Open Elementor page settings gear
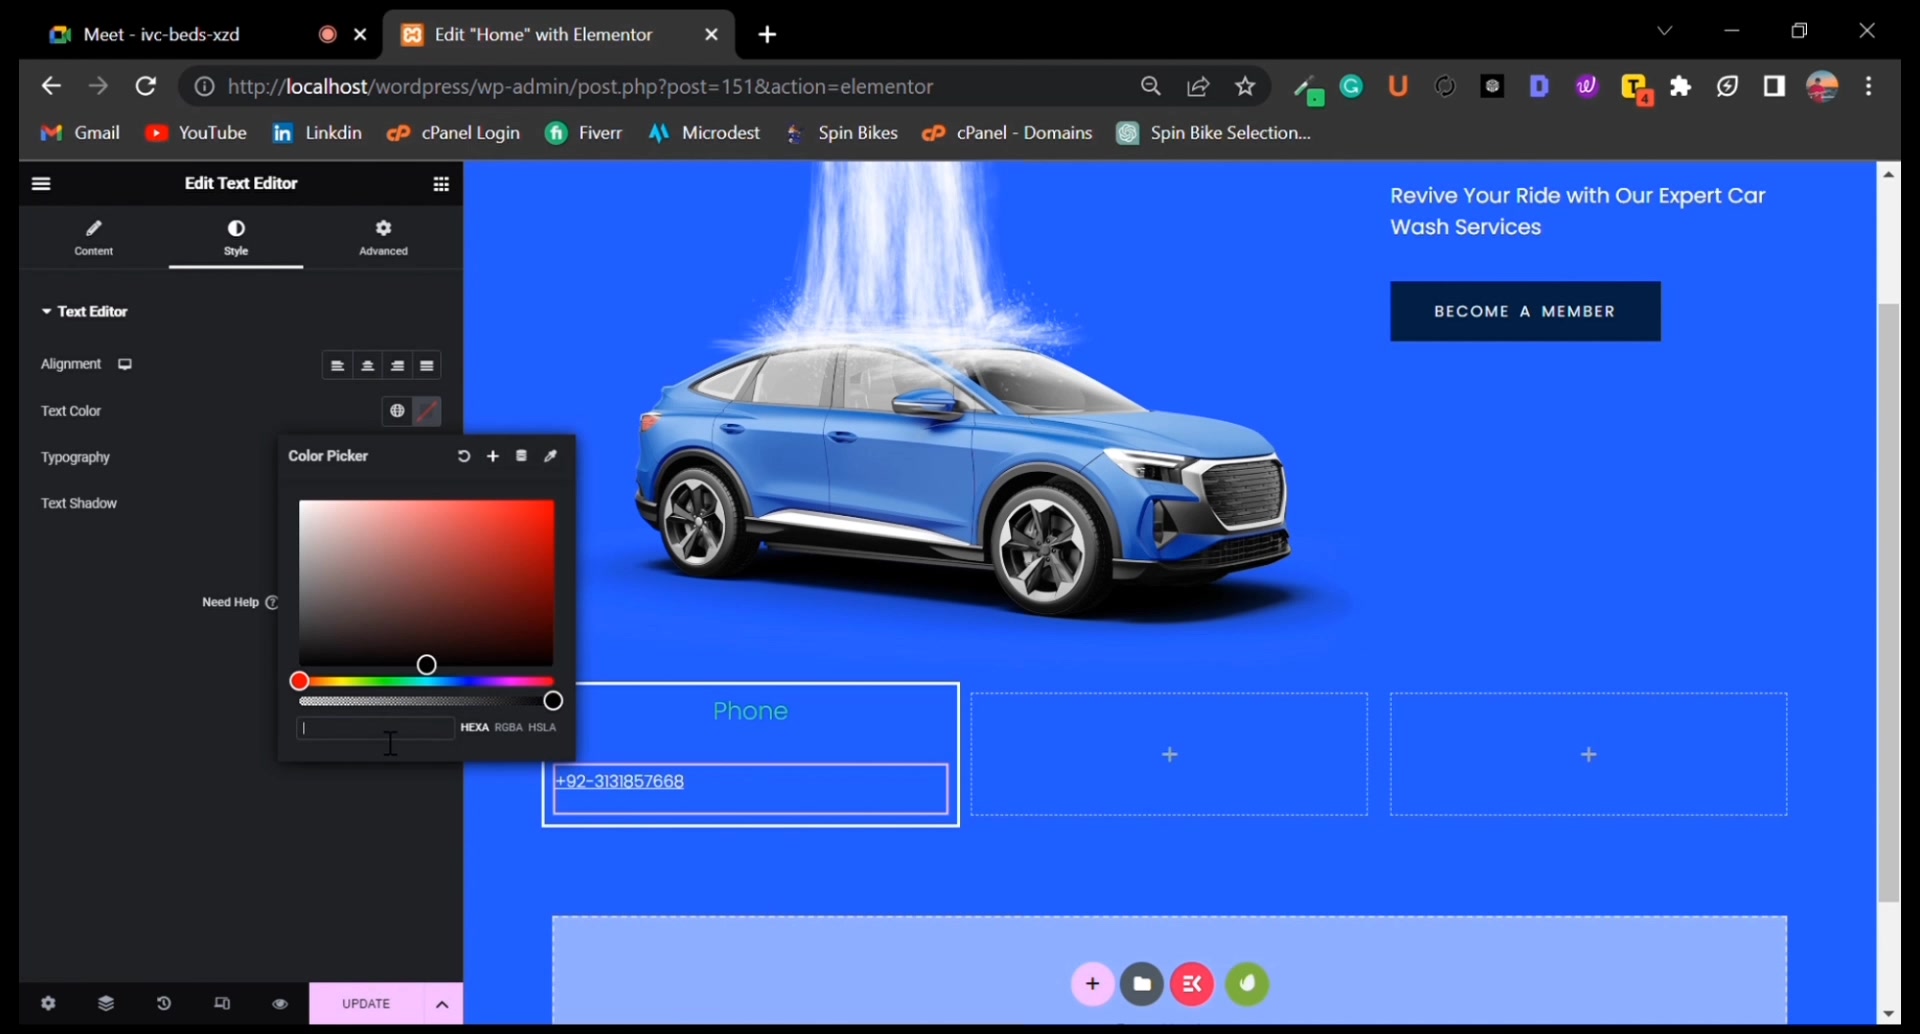The width and height of the screenshot is (1920, 1034). 48,1004
